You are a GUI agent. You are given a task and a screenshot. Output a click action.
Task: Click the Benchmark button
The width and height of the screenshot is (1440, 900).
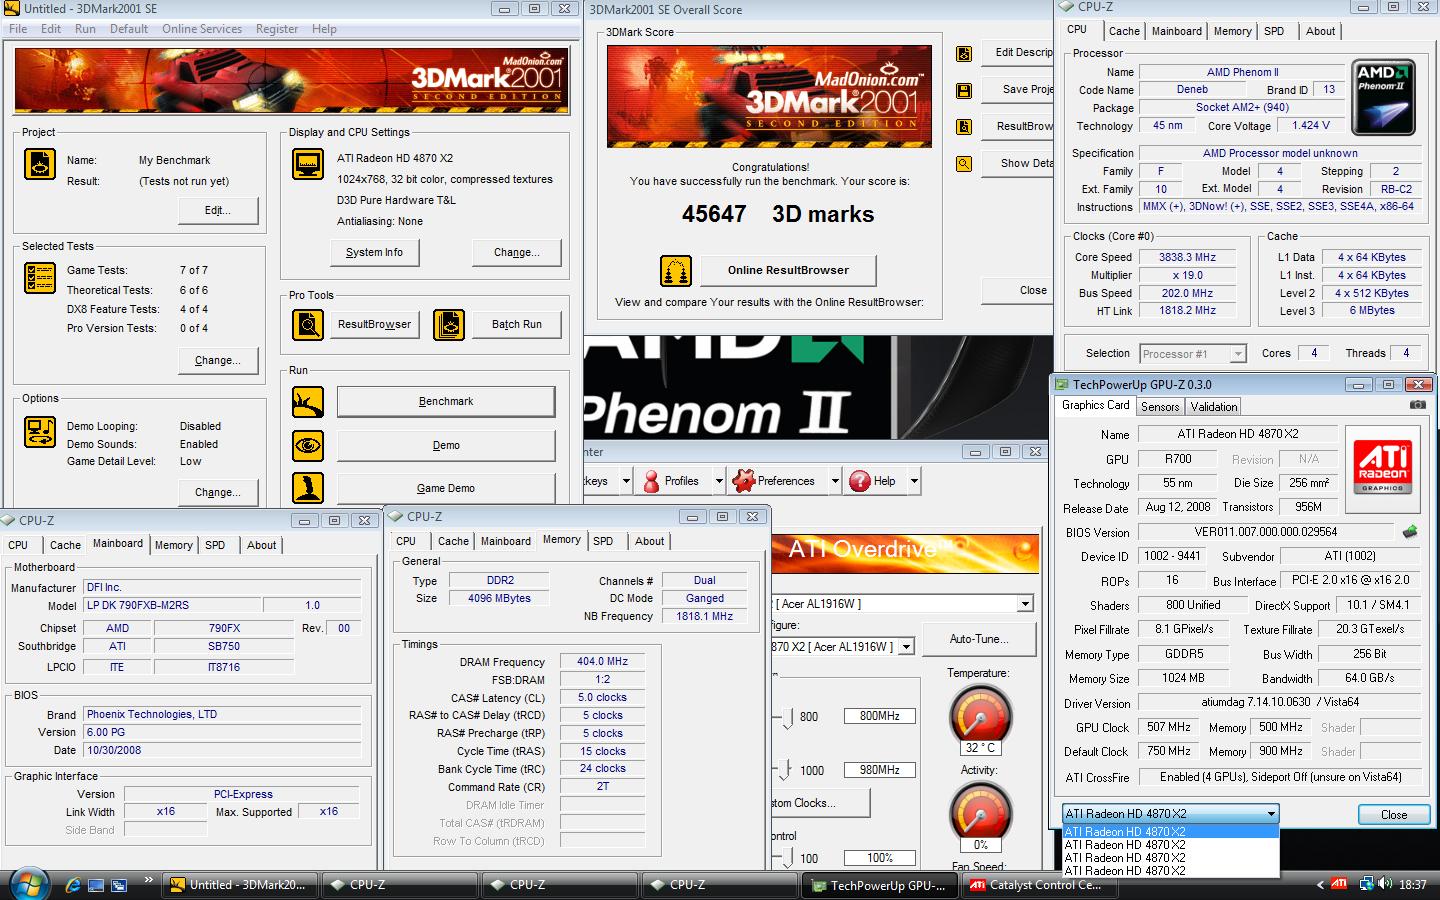[446, 401]
